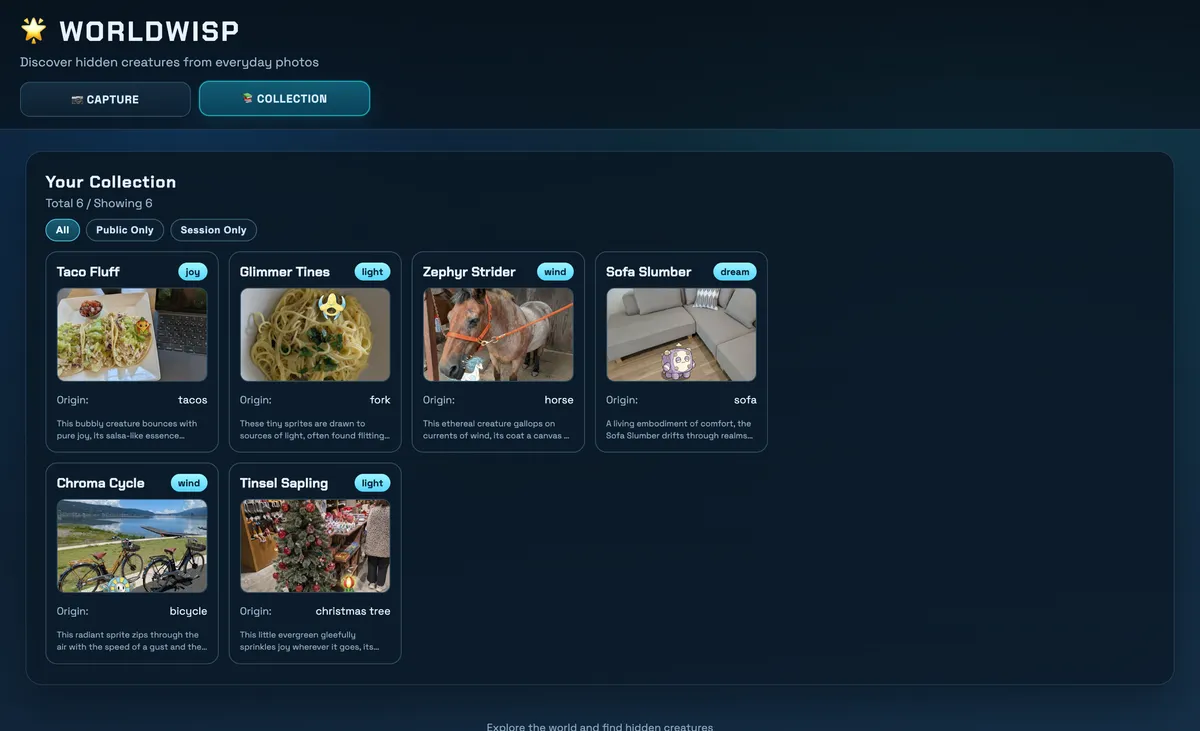
Task: Click the collection icon on the Collection button
Action: 247,99
